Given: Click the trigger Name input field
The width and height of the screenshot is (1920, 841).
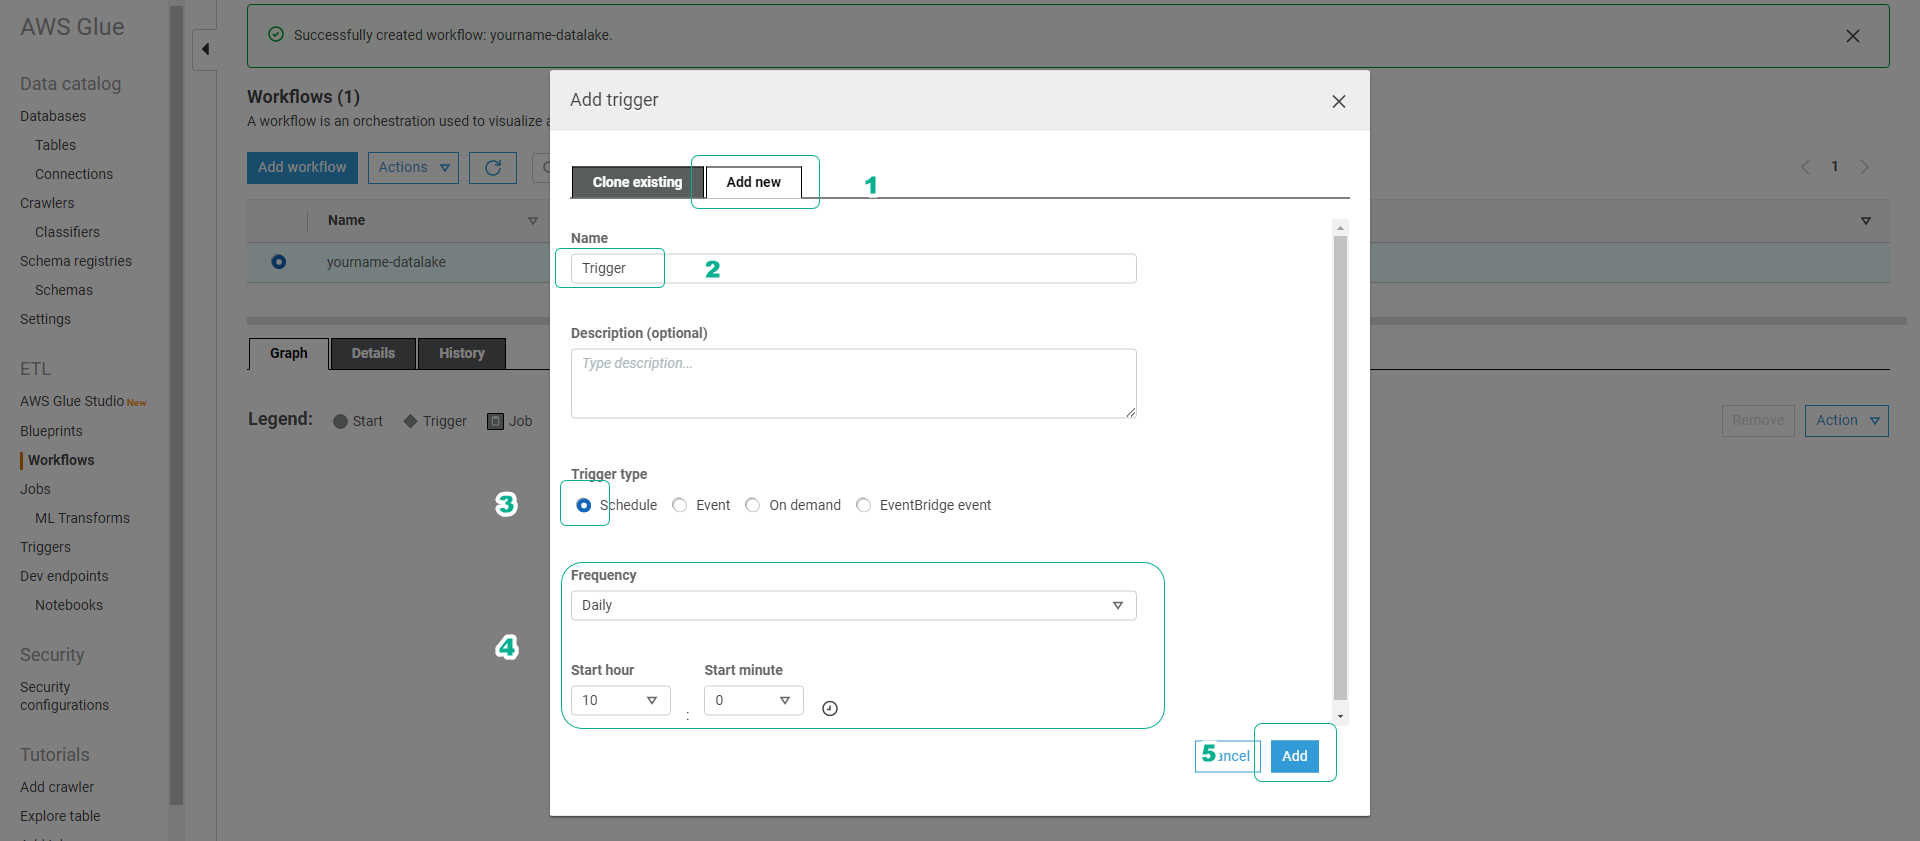Looking at the screenshot, I should coord(853,269).
